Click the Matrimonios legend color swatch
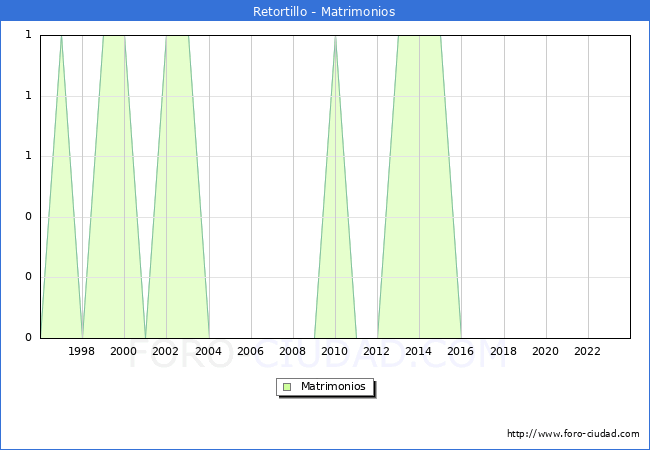 pos(287,387)
